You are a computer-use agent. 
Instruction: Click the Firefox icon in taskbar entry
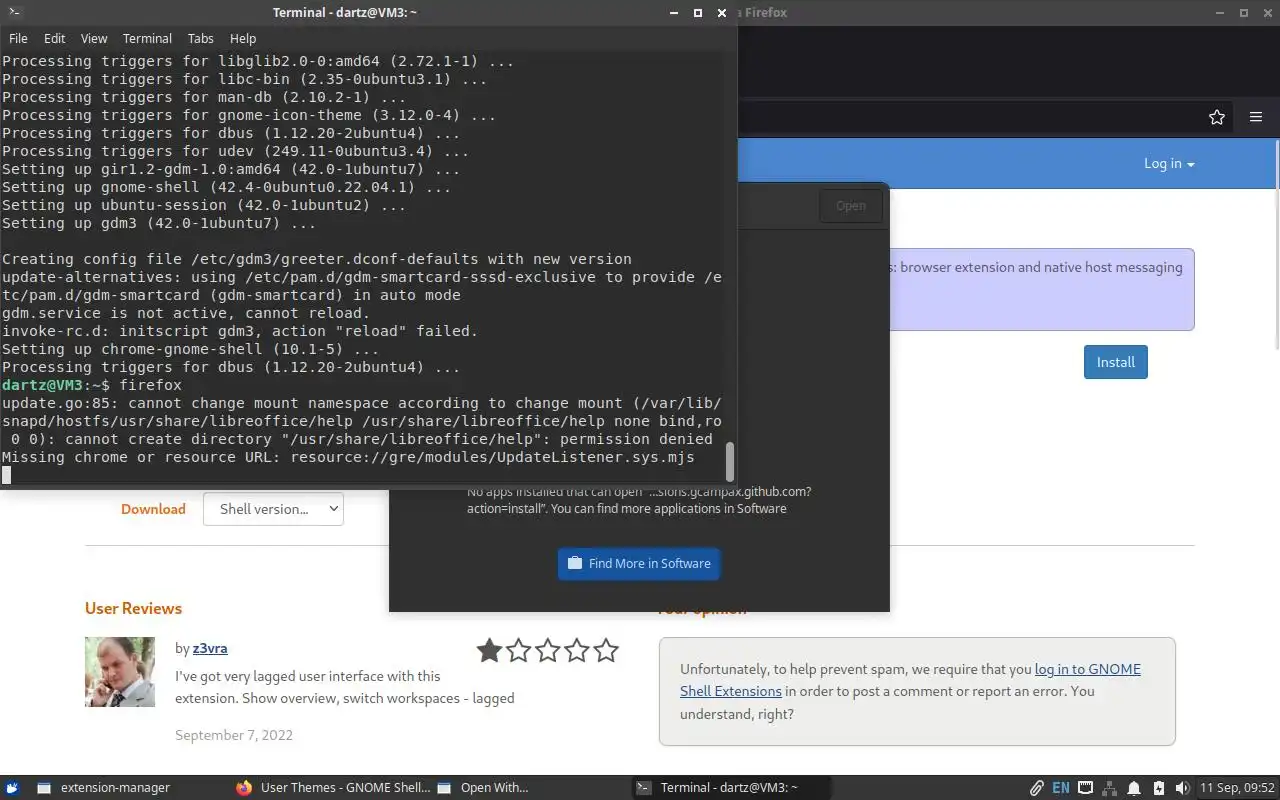pyautogui.click(x=244, y=788)
